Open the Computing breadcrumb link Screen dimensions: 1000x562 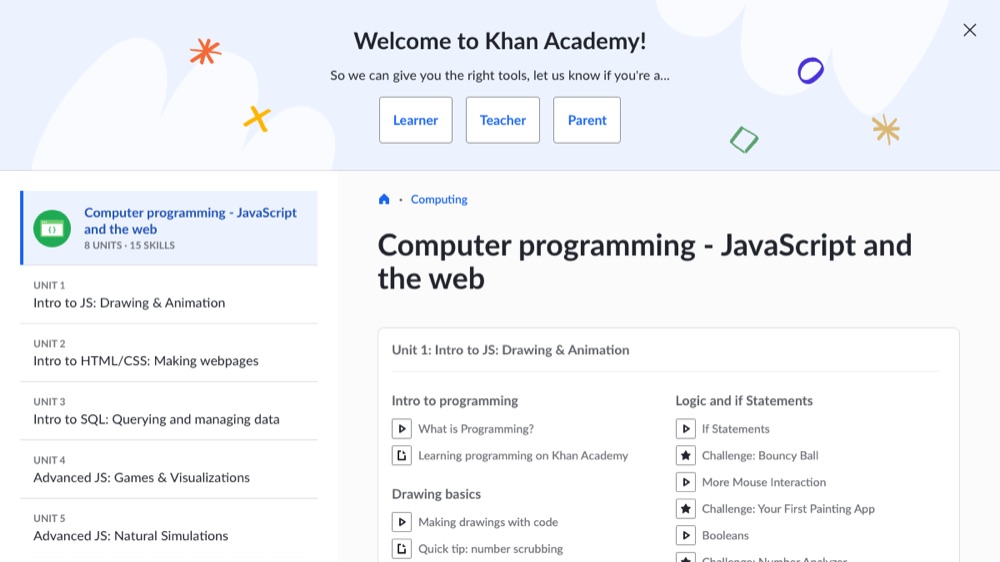point(439,199)
